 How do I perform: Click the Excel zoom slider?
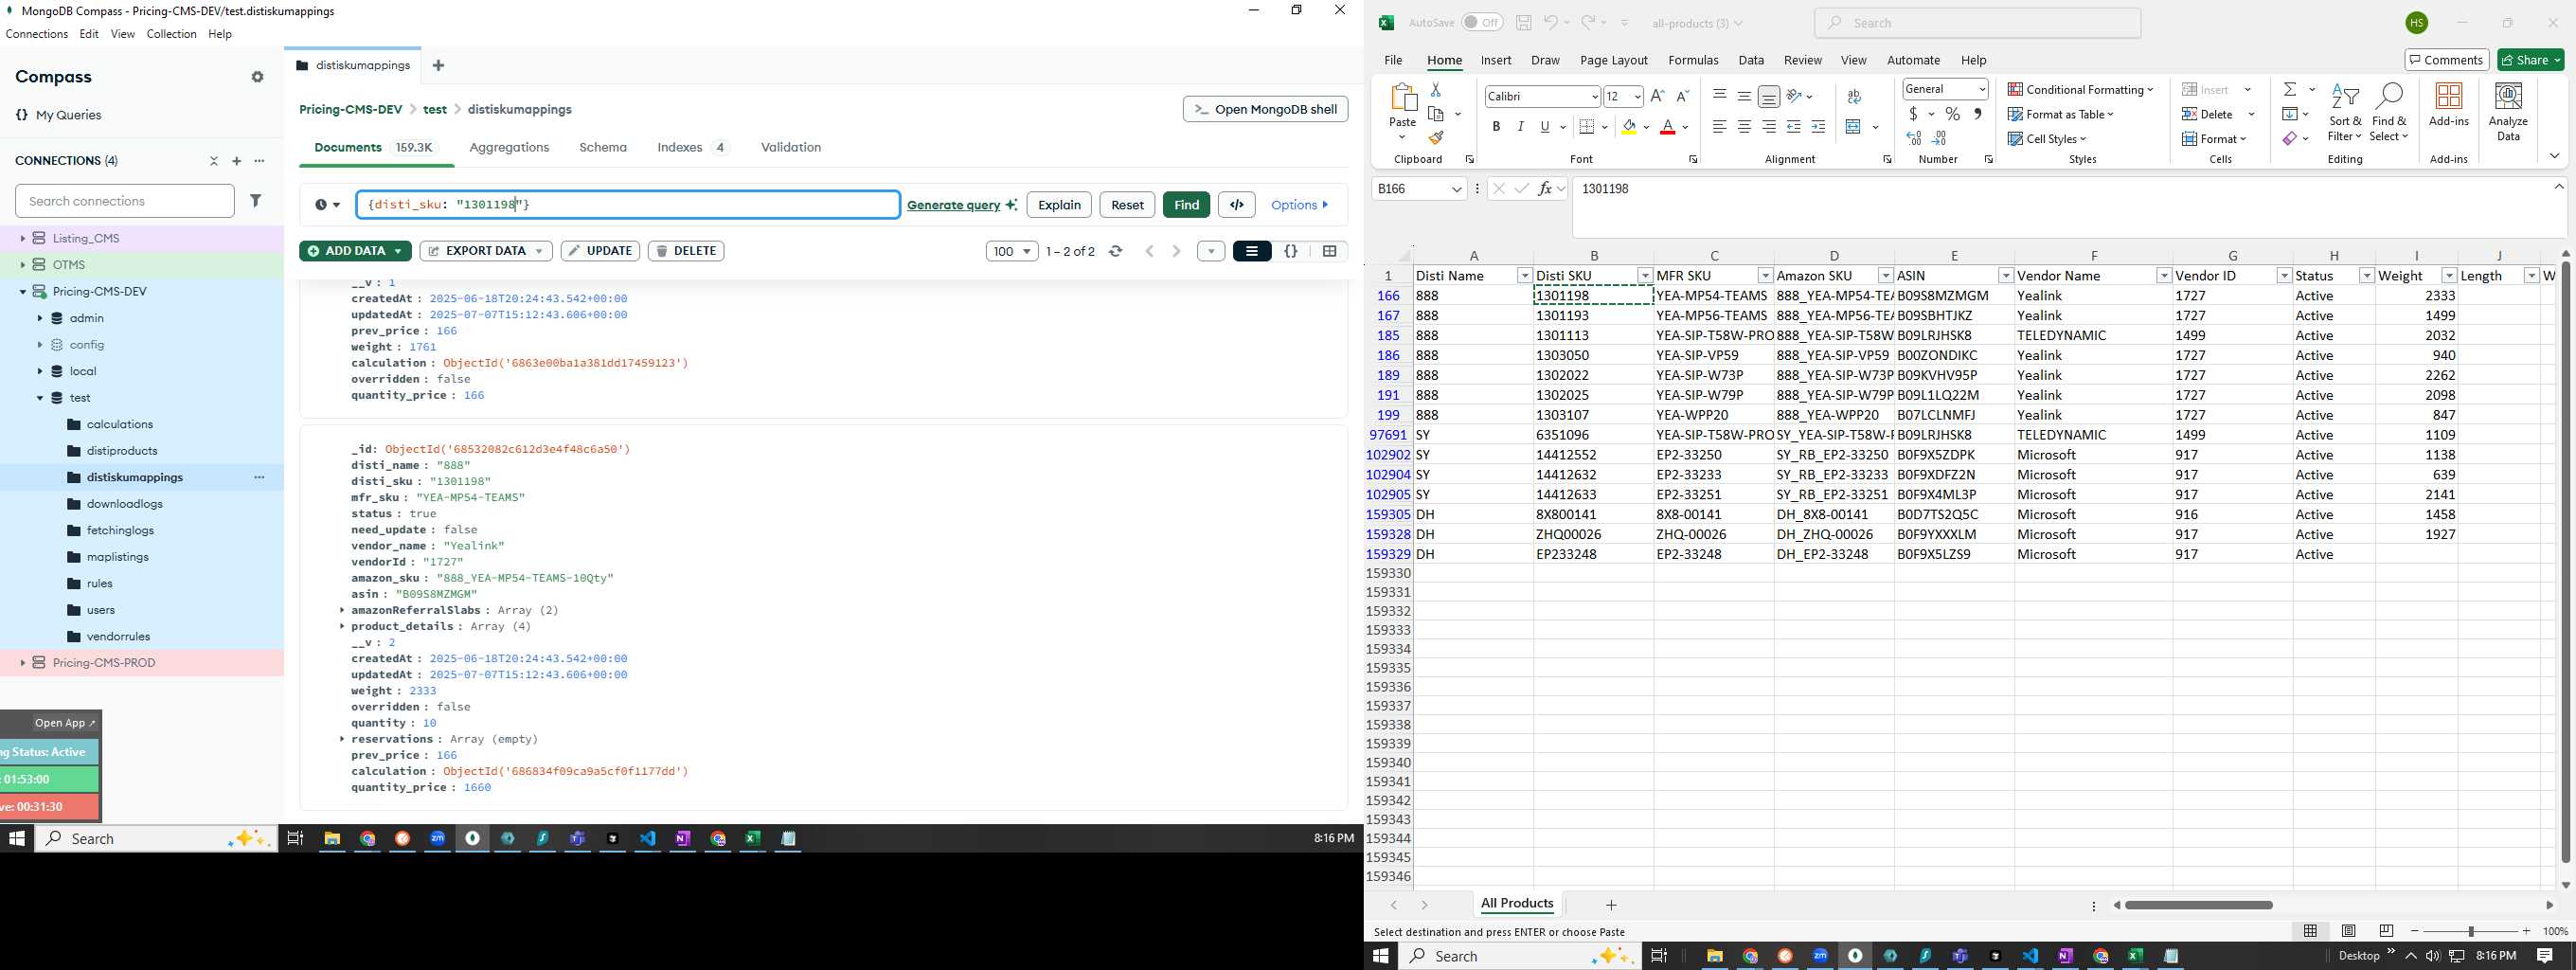coord(2470,931)
